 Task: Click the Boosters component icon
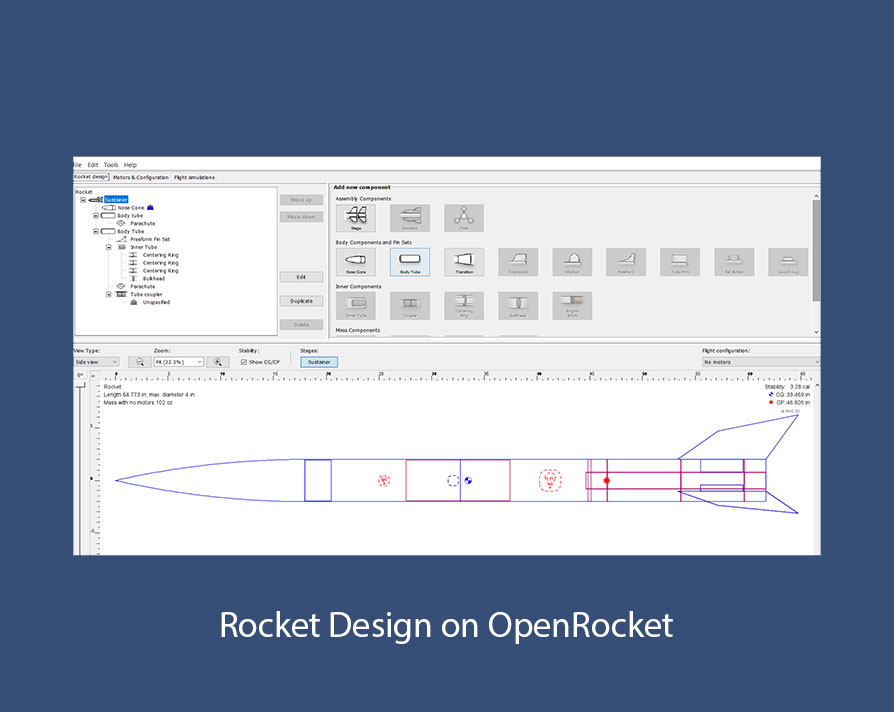[410, 217]
